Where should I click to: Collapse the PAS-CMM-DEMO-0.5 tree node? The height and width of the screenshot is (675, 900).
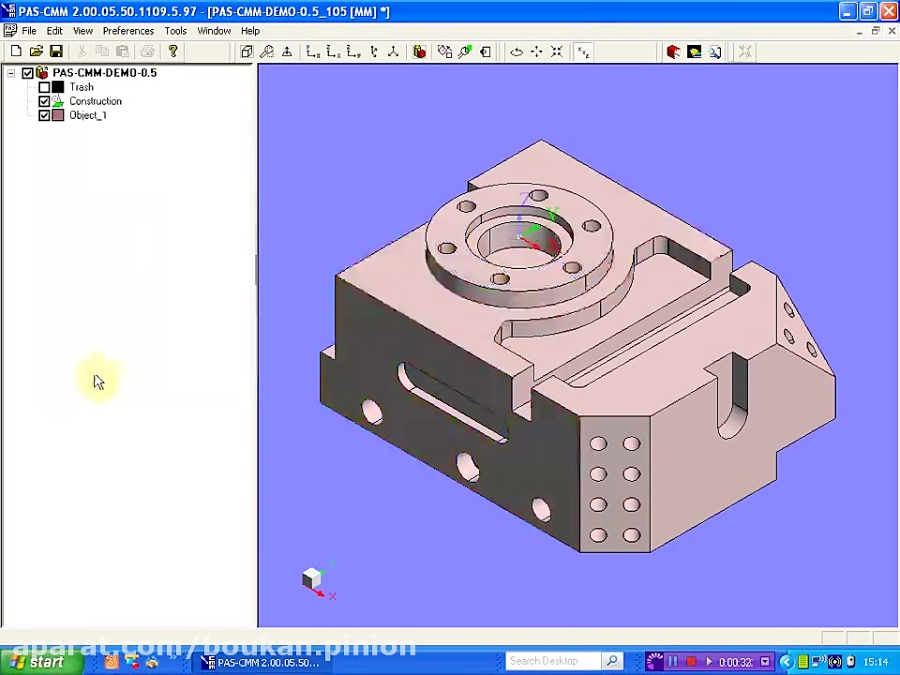coord(12,72)
